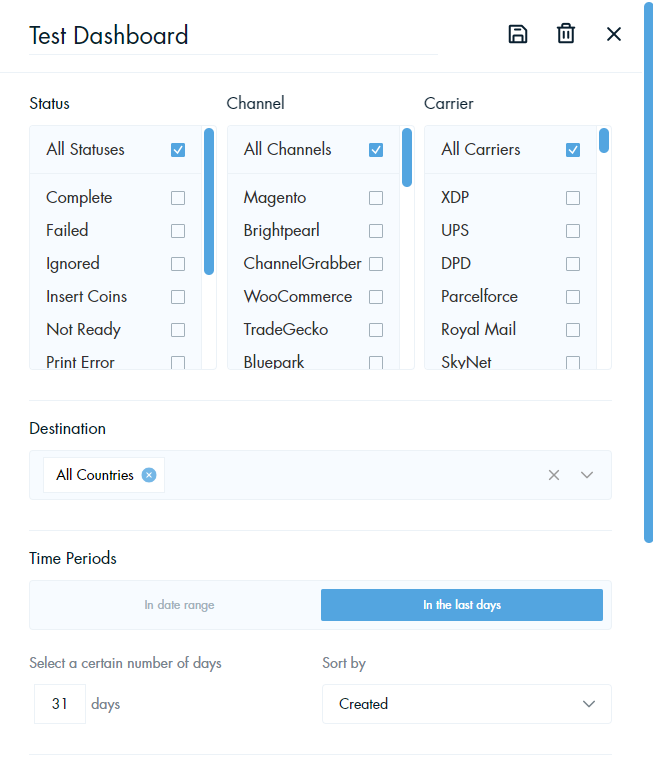Select In the last days tab

coord(462,605)
